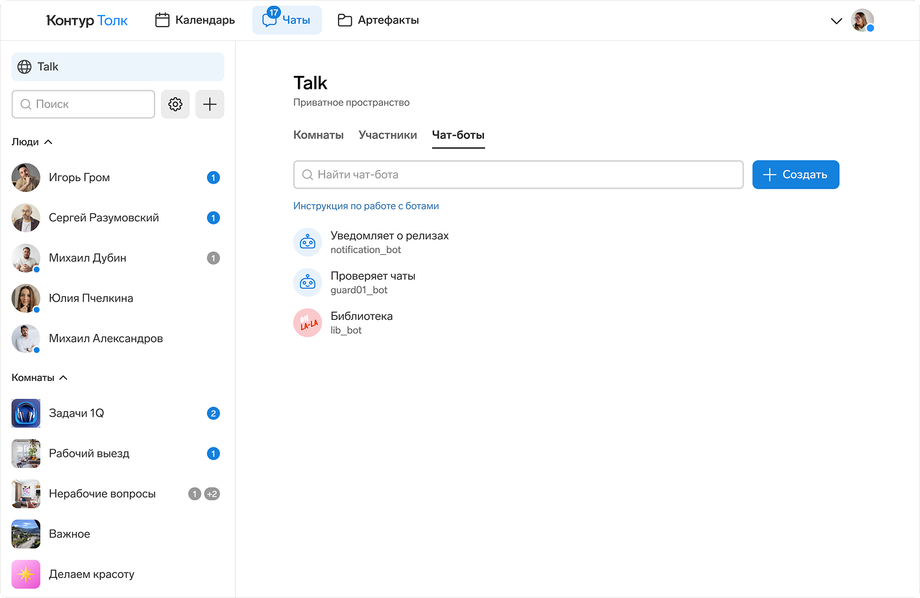Click the Нерабочие вопросы room picture

coord(26,494)
